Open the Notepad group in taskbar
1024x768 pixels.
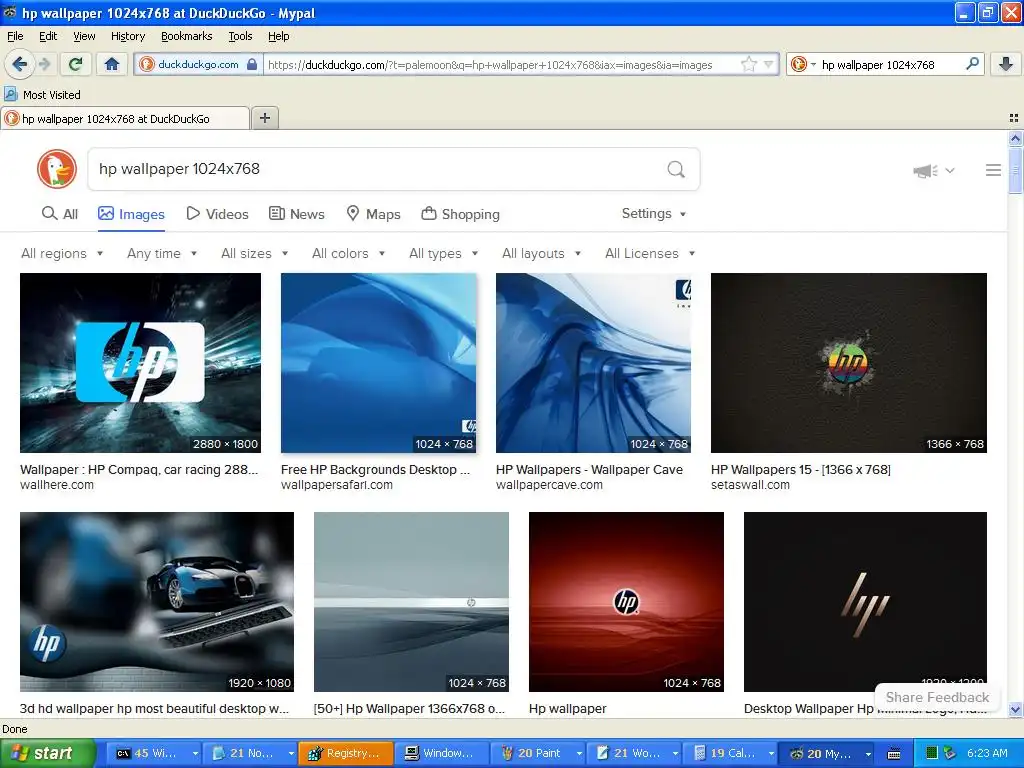click(250, 753)
